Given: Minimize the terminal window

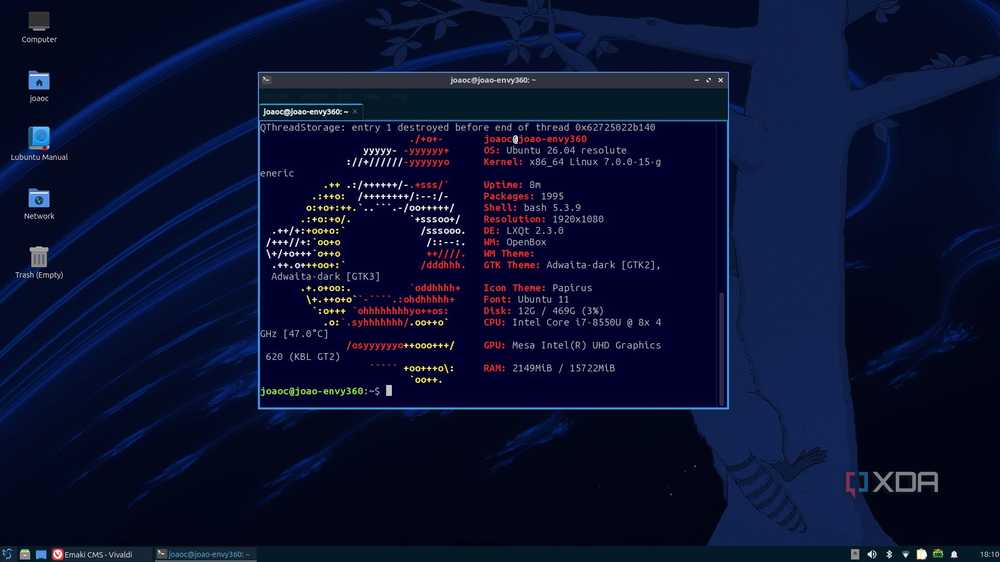Looking at the screenshot, I should coord(696,80).
